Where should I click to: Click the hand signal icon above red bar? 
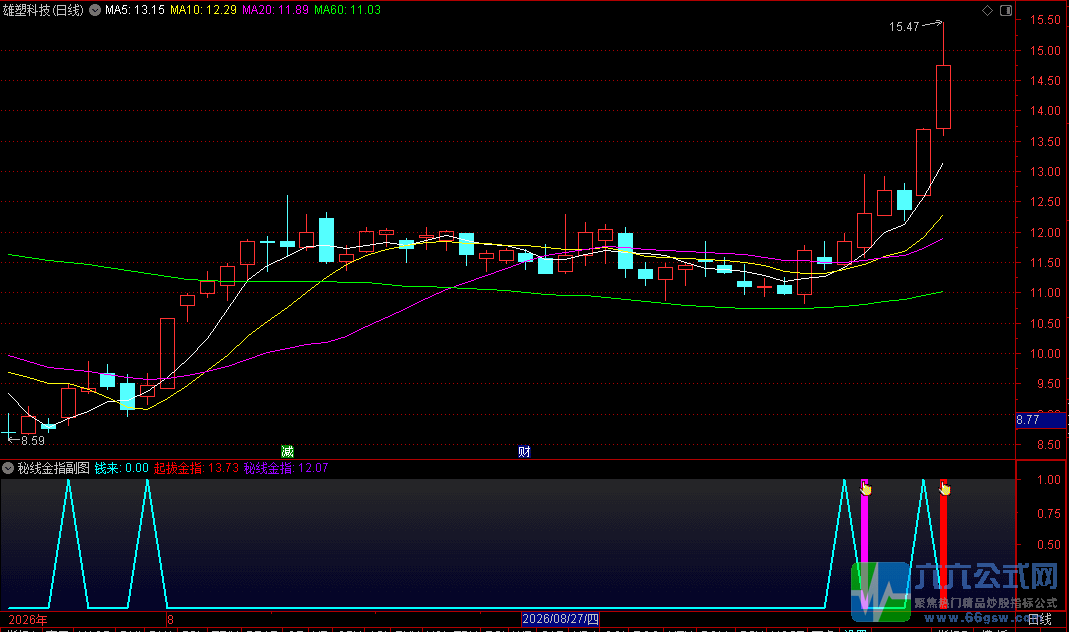(944, 487)
